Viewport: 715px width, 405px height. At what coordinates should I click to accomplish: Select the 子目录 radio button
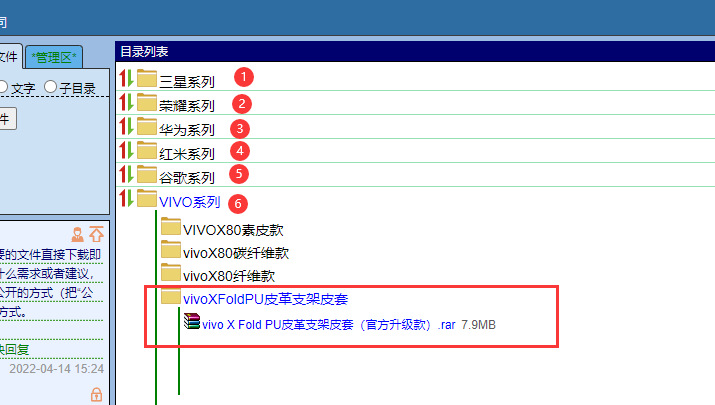(x=50, y=87)
